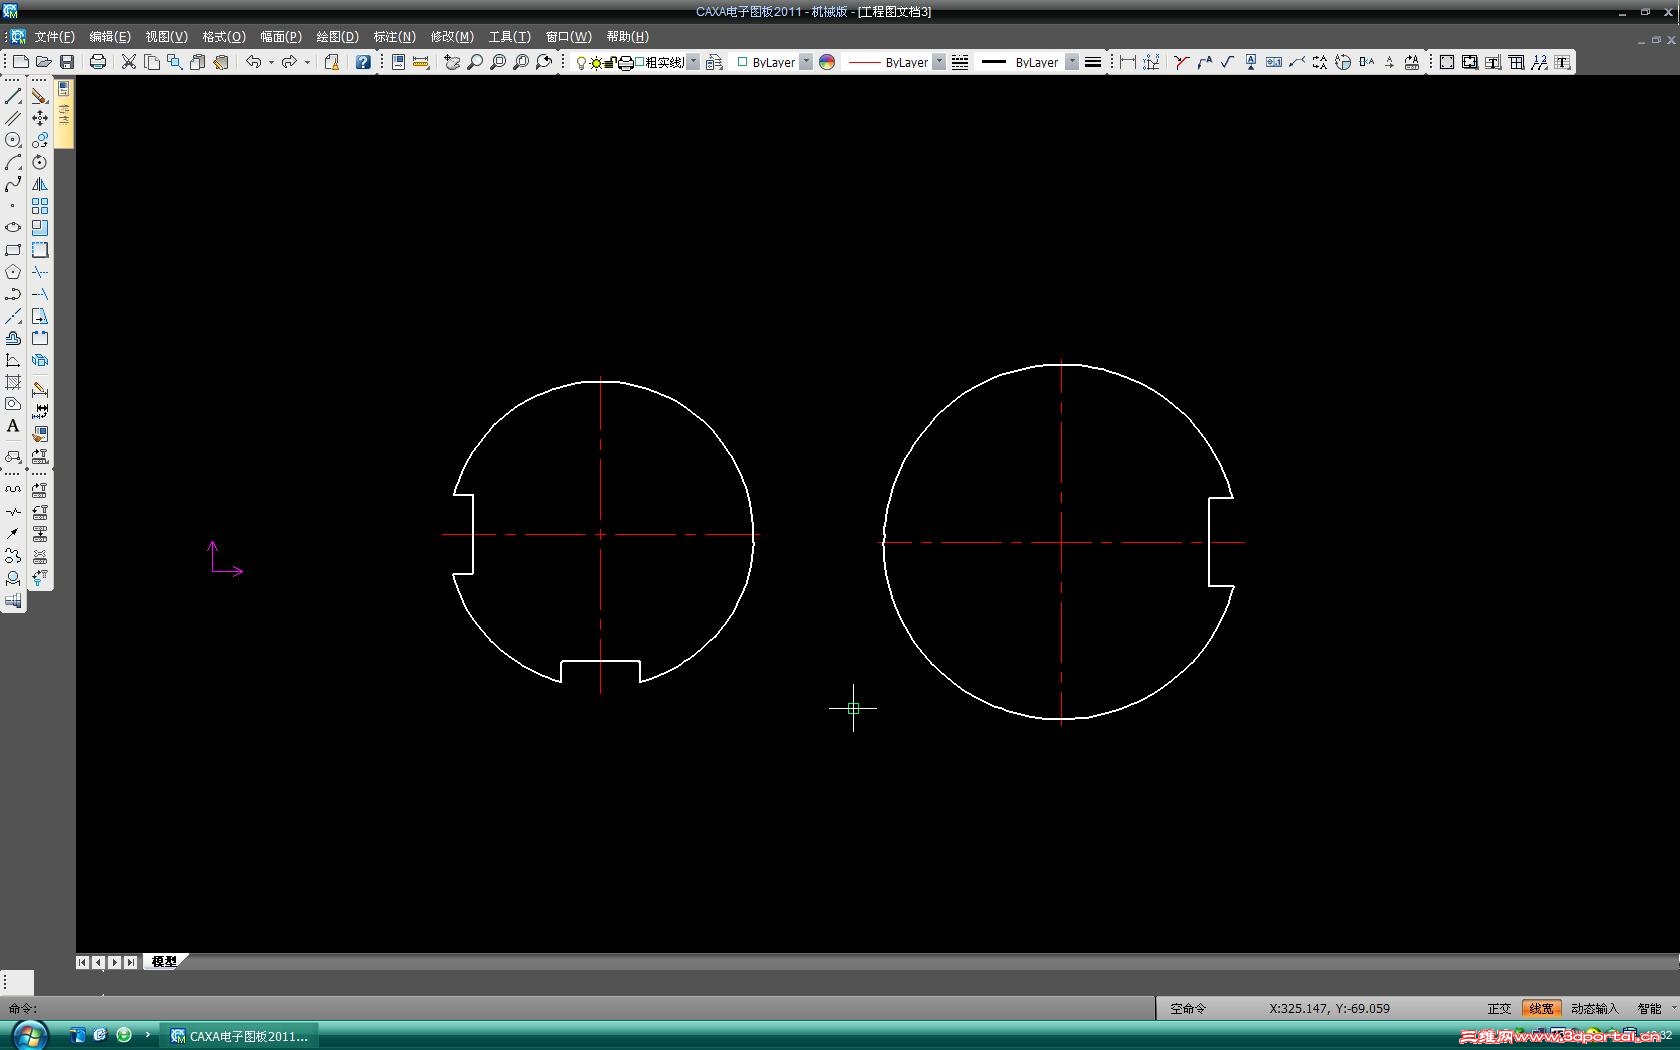Open the 标注(N) menu
Viewport: 1680px width, 1050px height.
(x=394, y=36)
